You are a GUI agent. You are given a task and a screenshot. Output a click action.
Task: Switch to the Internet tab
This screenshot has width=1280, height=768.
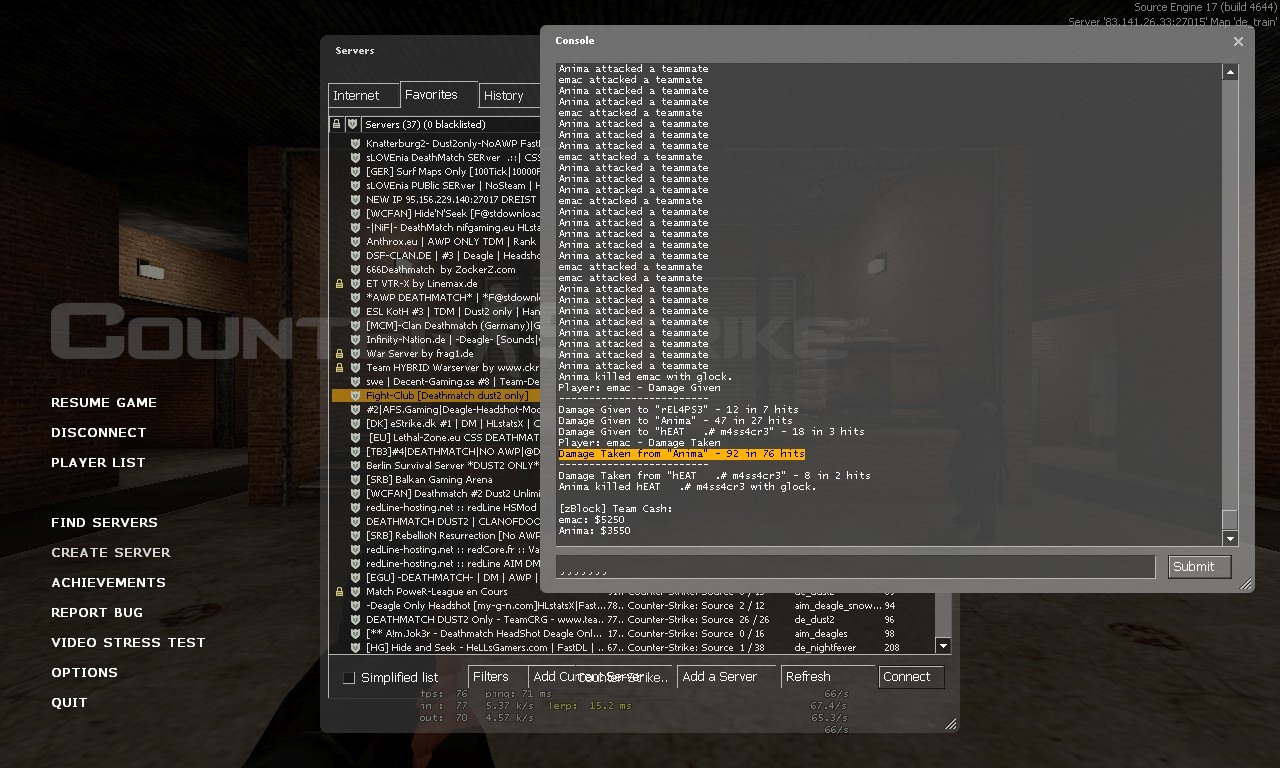364,96
